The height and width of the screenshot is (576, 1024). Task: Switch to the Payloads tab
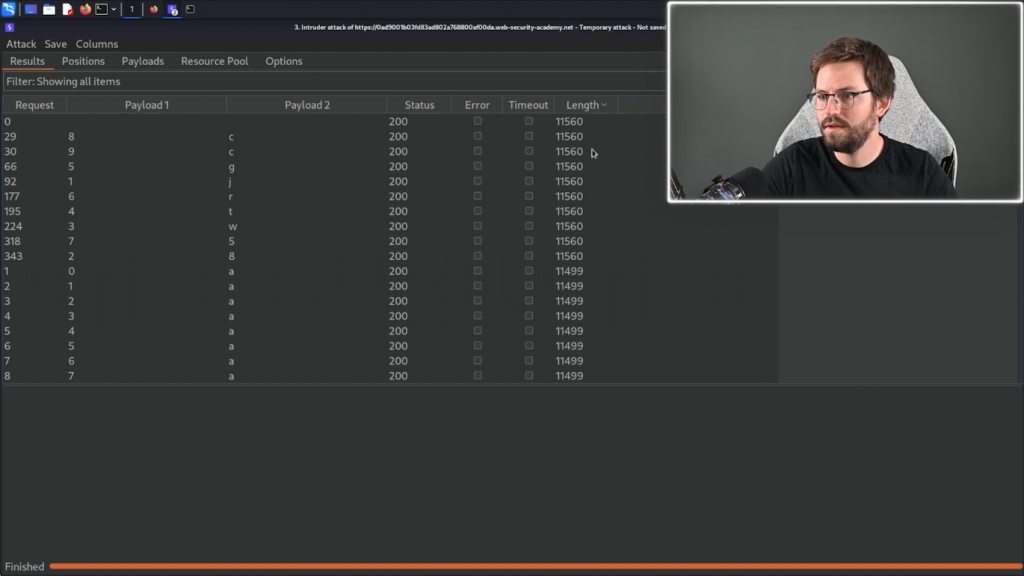click(x=142, y=61)
